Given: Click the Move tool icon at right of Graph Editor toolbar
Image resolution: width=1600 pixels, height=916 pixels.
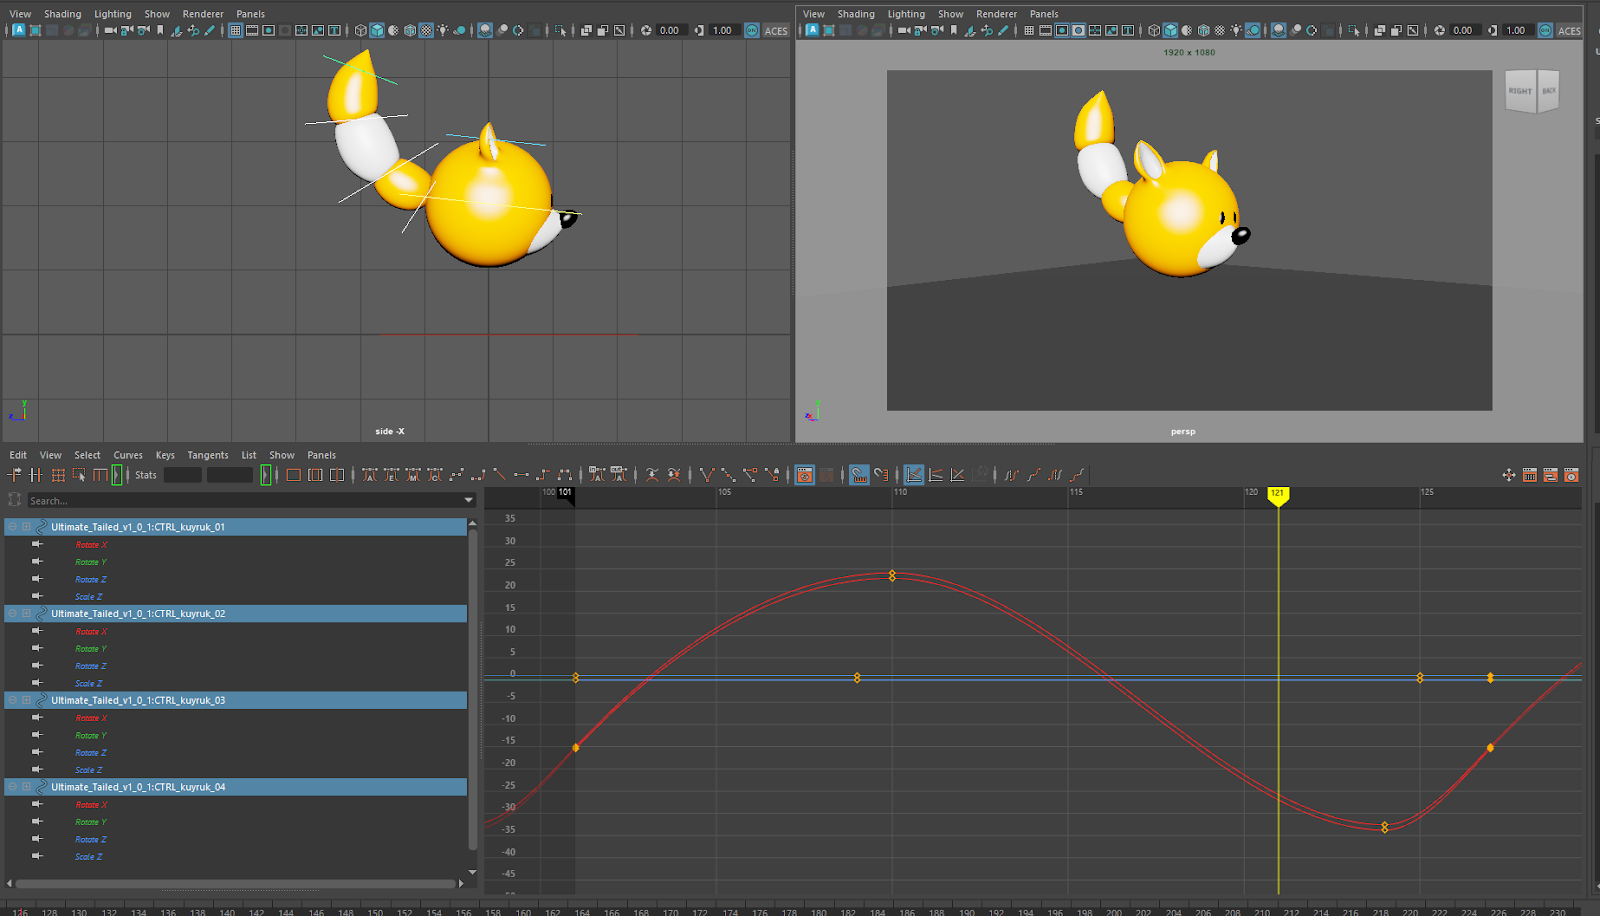Looking at the screenshot, I should click(x=1508, y=475).
